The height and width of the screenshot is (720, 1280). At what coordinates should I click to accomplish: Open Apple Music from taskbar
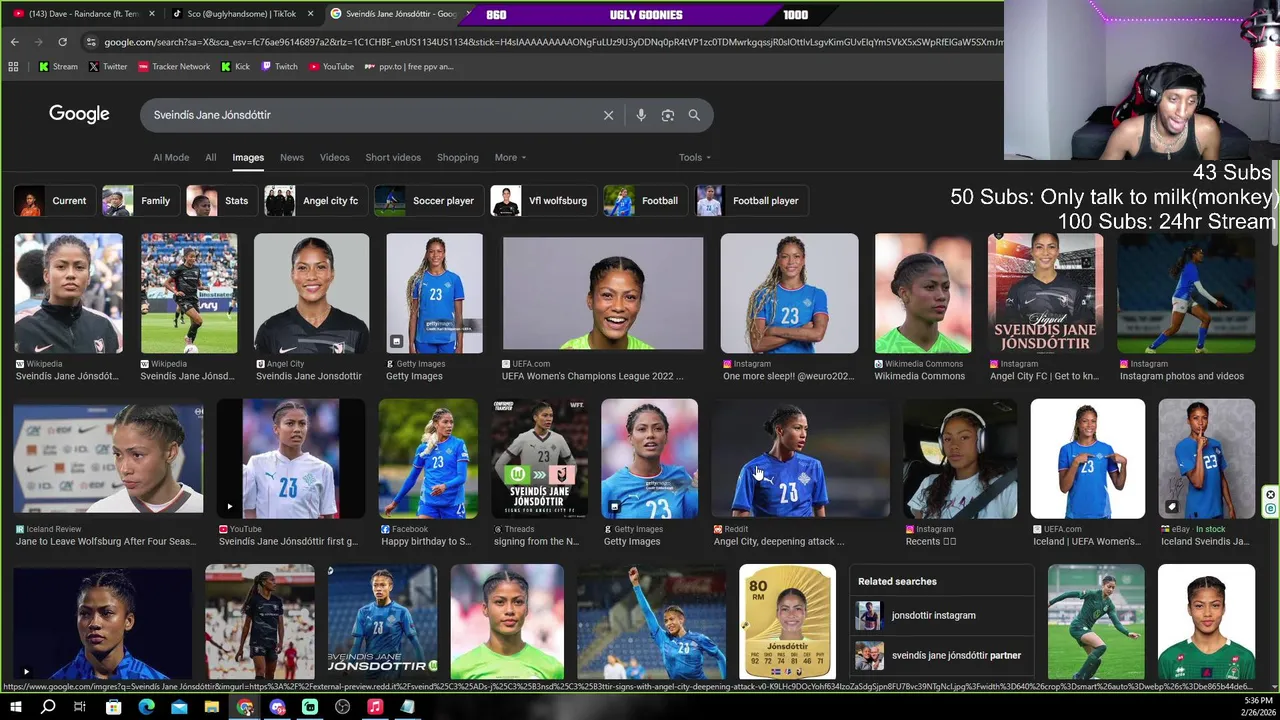point(375,707)
